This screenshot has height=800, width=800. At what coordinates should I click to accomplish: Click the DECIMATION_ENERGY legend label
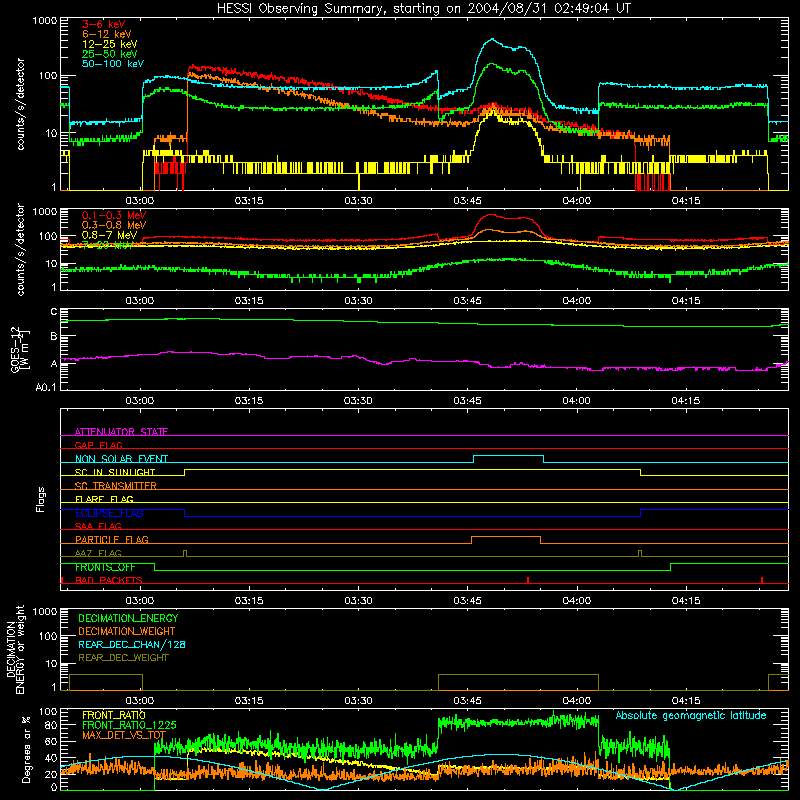[x=128, y=618]
